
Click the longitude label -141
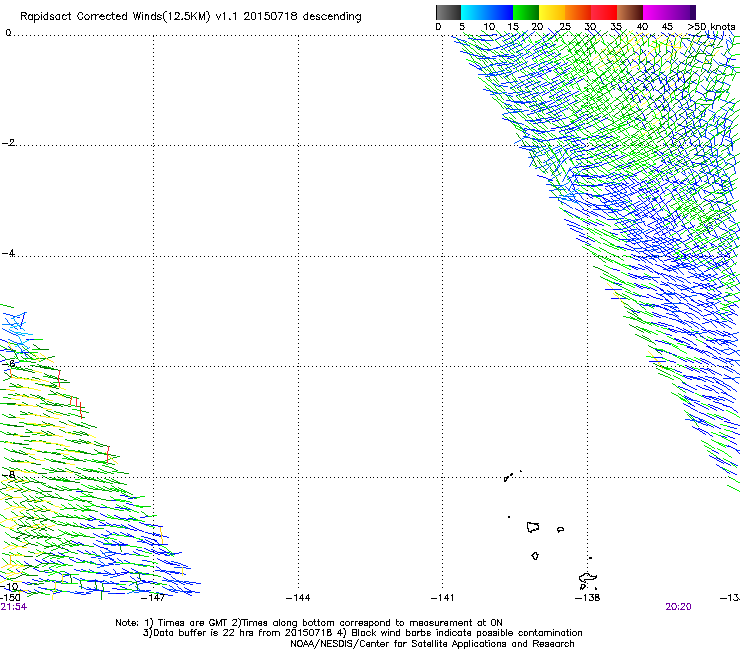443,598
